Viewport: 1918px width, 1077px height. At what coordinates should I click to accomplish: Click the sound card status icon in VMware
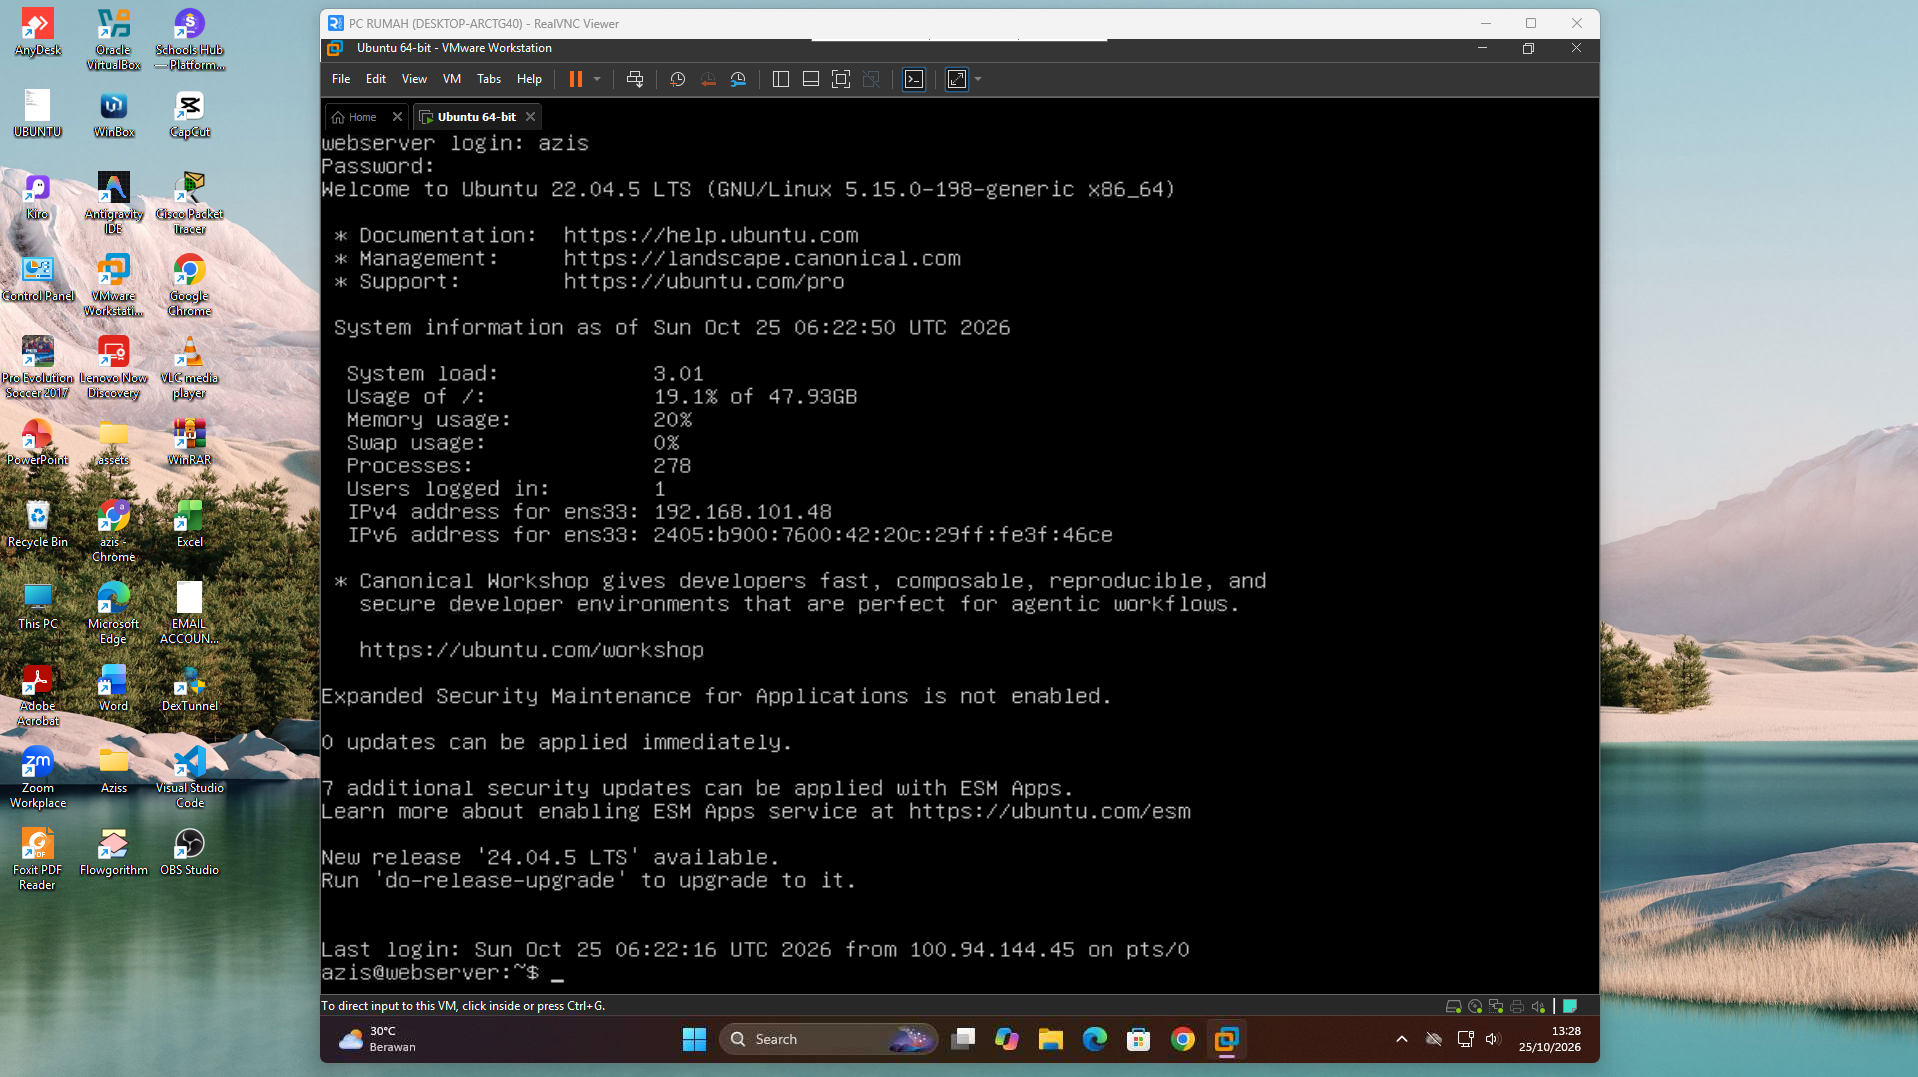click(x=1538, y=1006)
